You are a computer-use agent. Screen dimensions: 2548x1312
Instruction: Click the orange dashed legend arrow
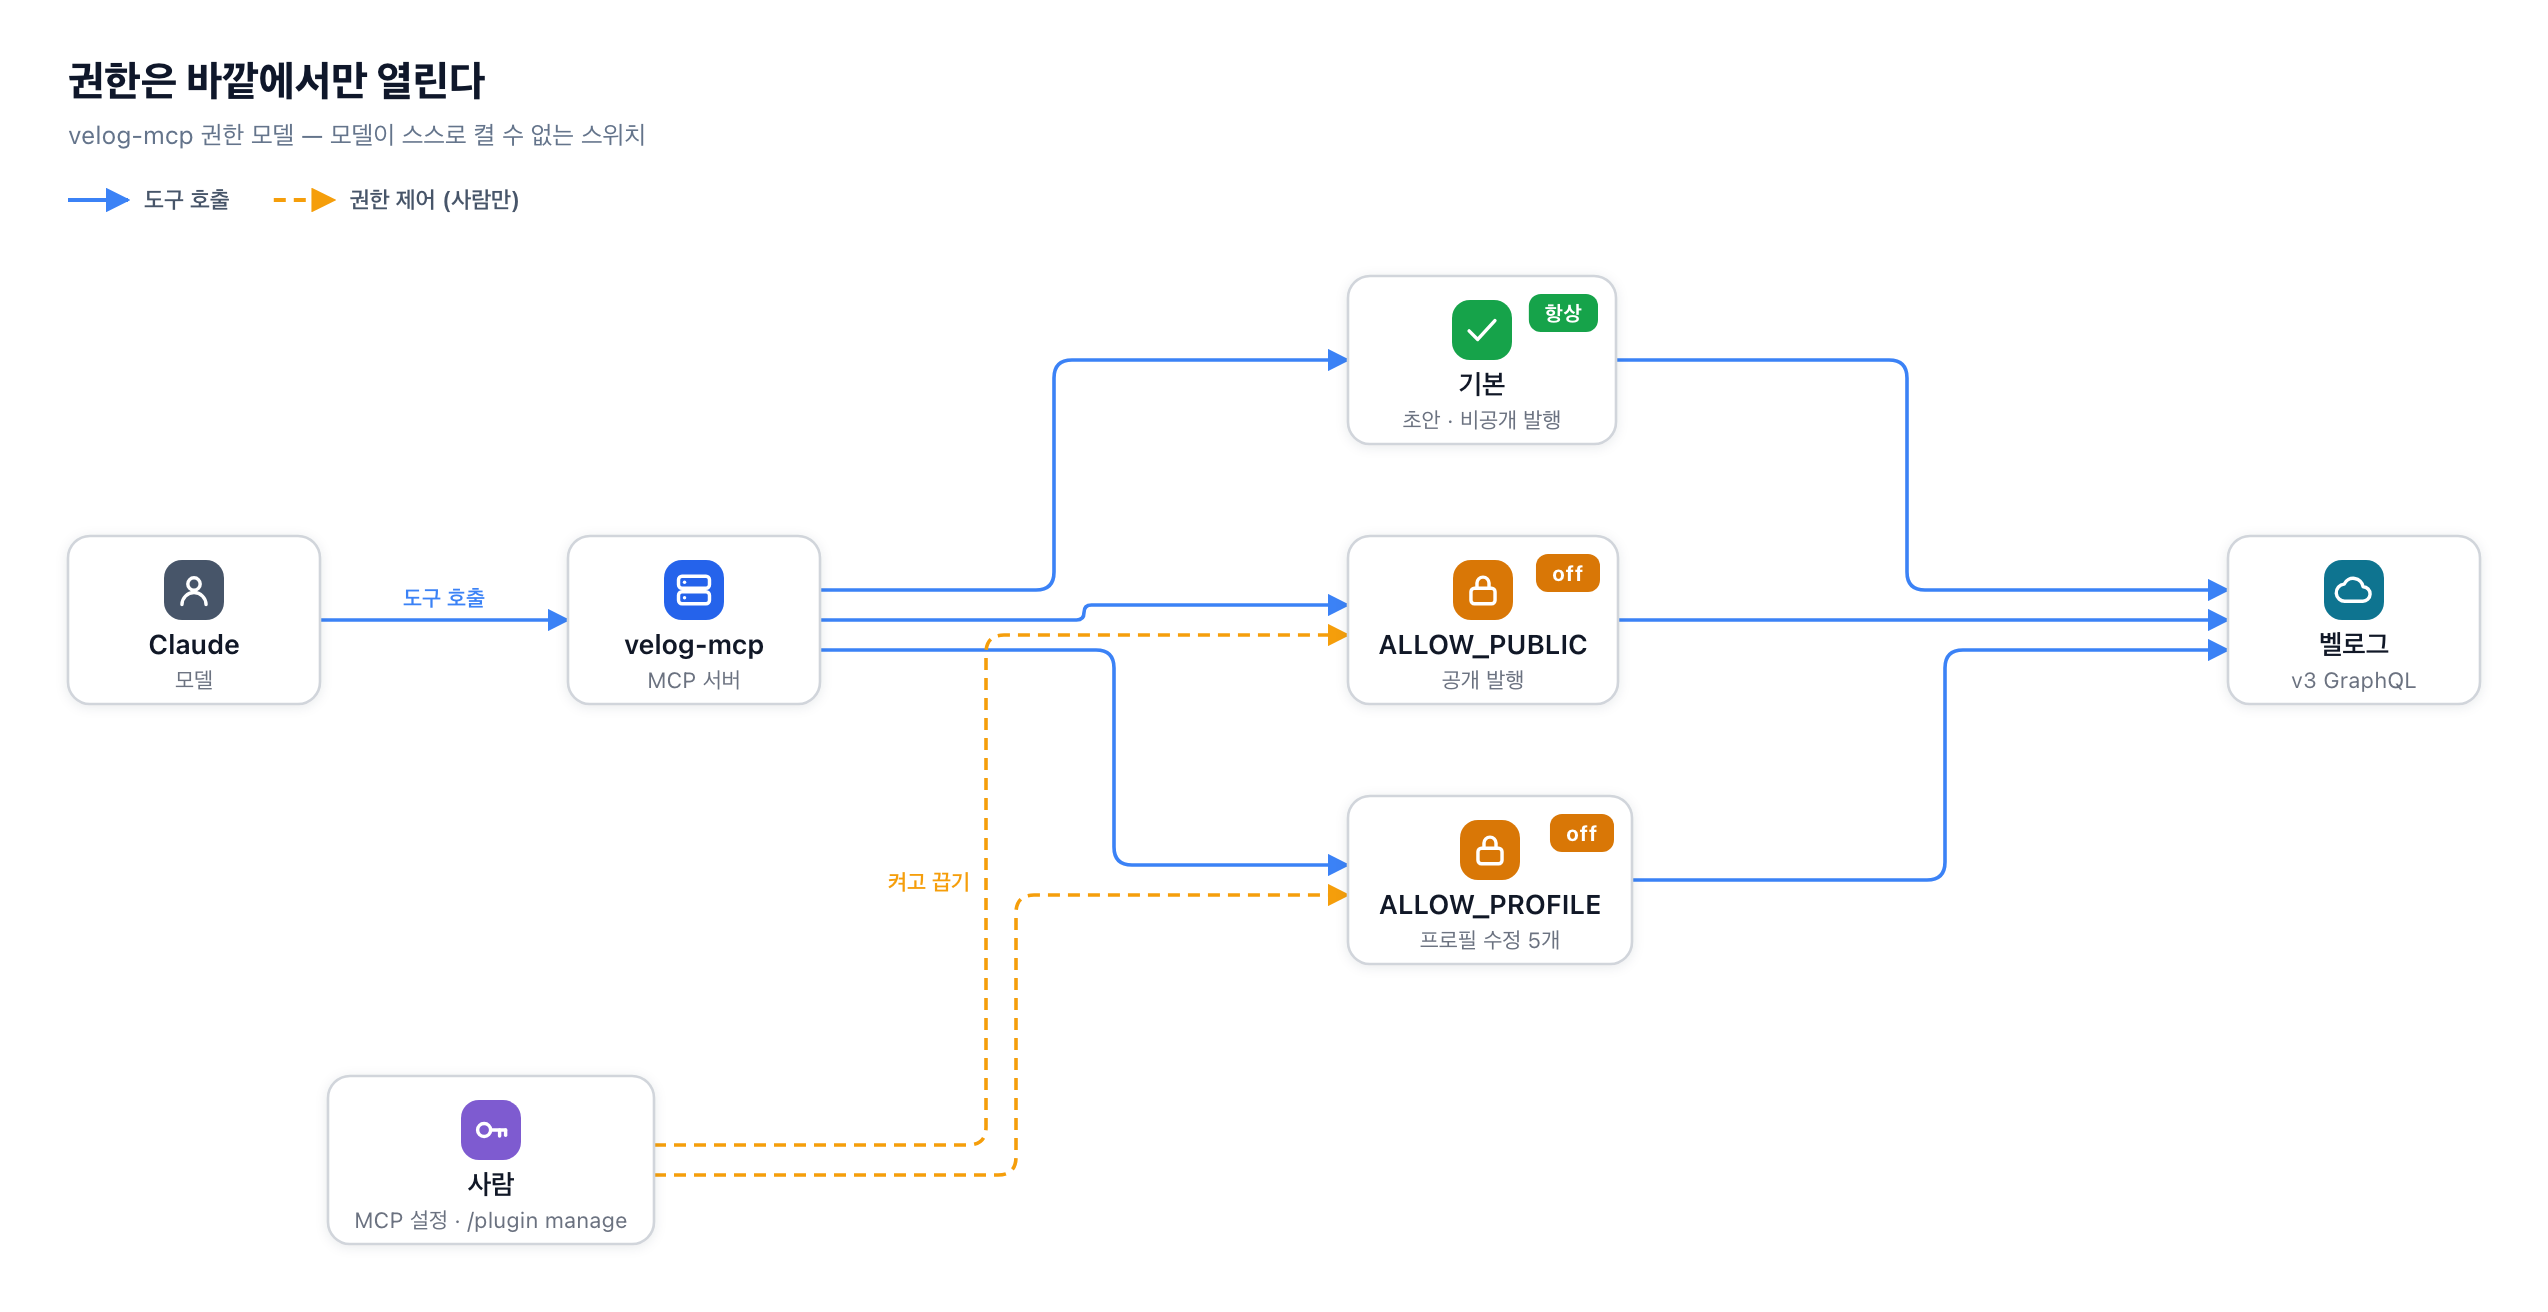click(x=305, y=200)
